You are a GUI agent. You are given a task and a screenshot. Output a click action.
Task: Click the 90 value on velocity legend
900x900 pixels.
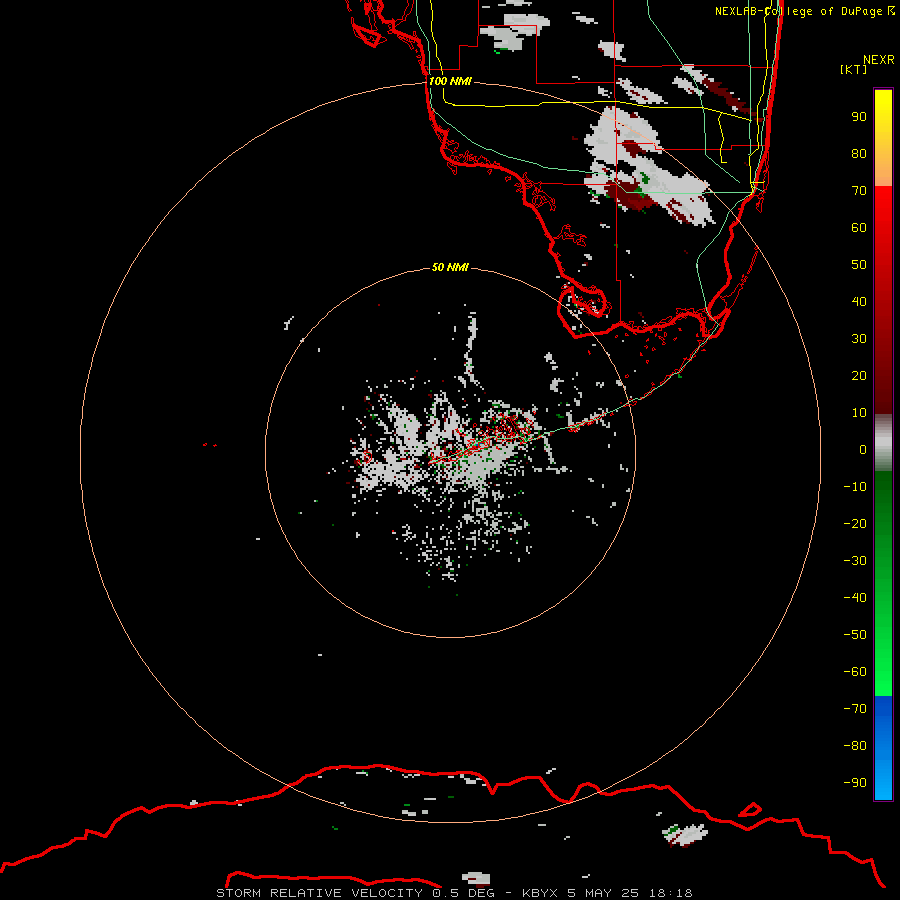tap(859, 117)
